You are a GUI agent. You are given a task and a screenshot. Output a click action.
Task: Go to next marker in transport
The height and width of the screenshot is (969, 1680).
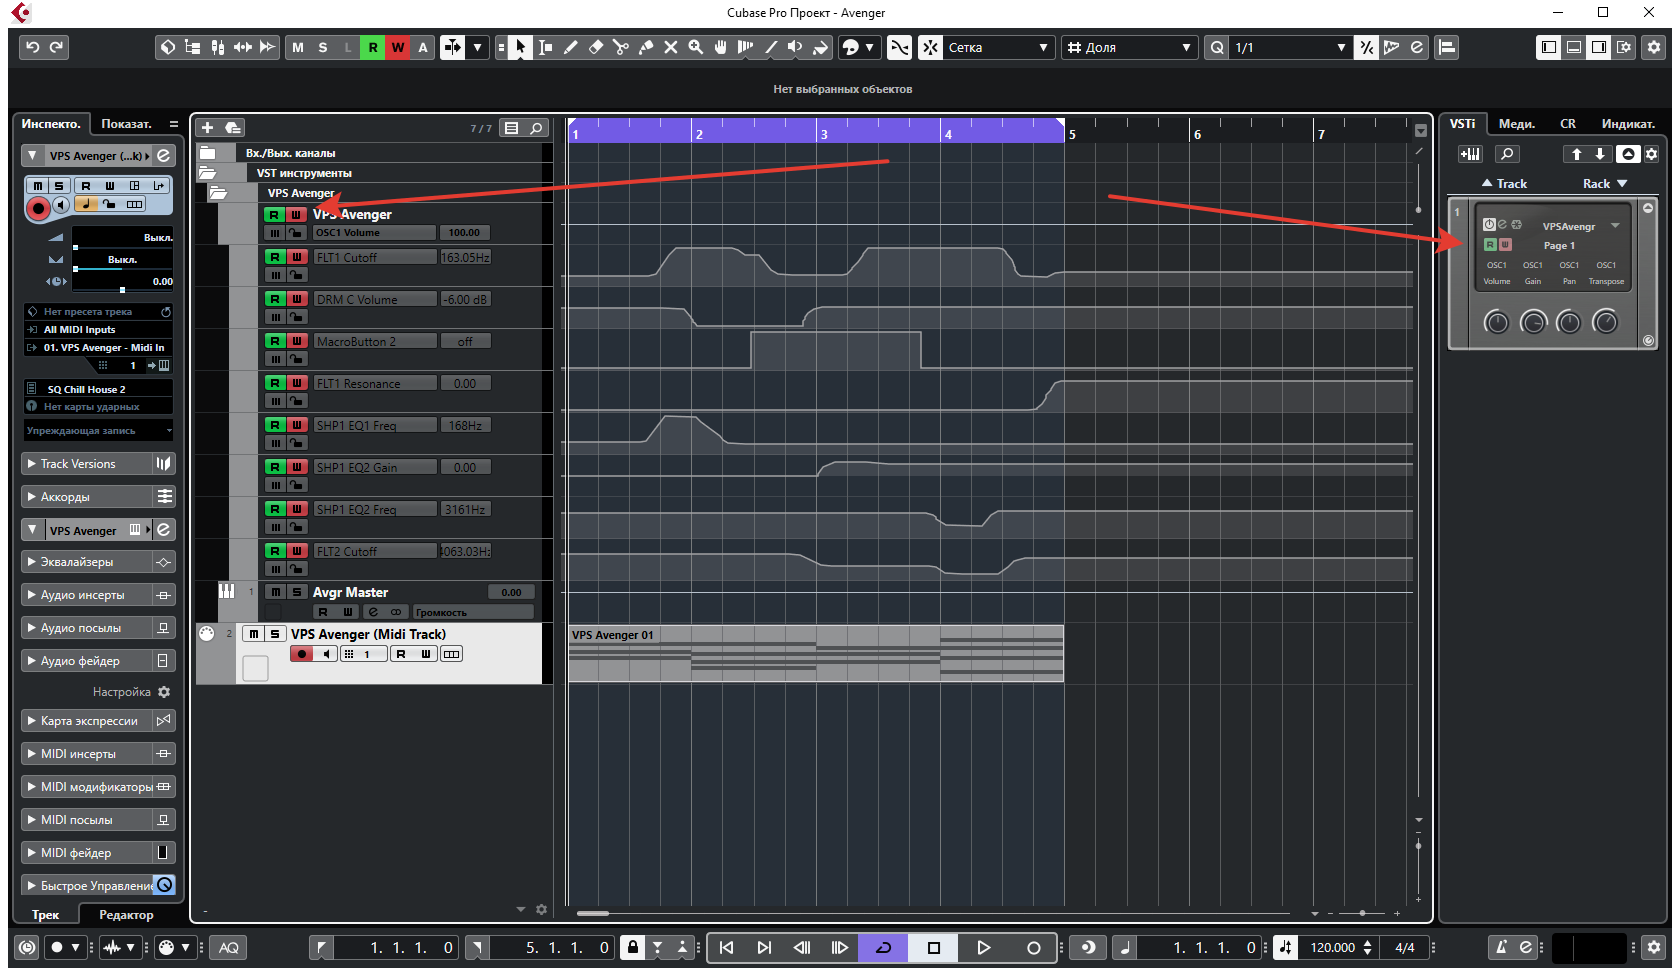tap(764, 947)
